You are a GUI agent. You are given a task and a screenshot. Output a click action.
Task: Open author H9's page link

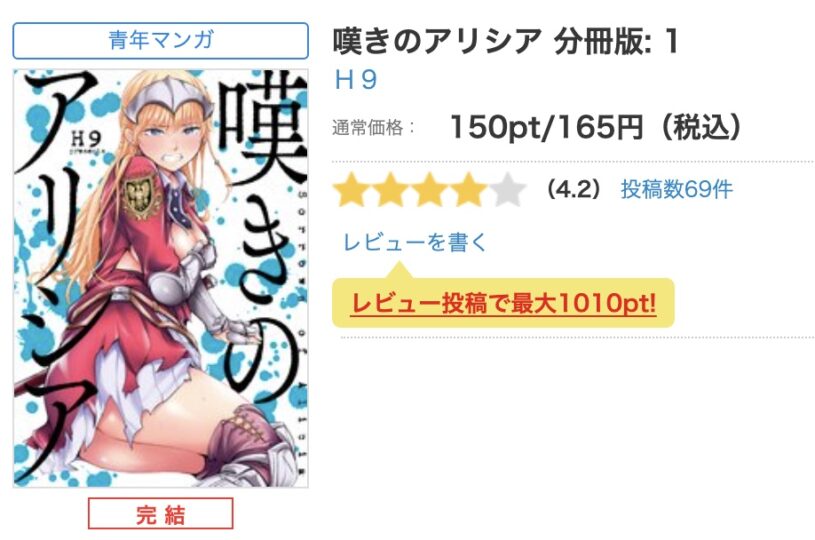356,80
